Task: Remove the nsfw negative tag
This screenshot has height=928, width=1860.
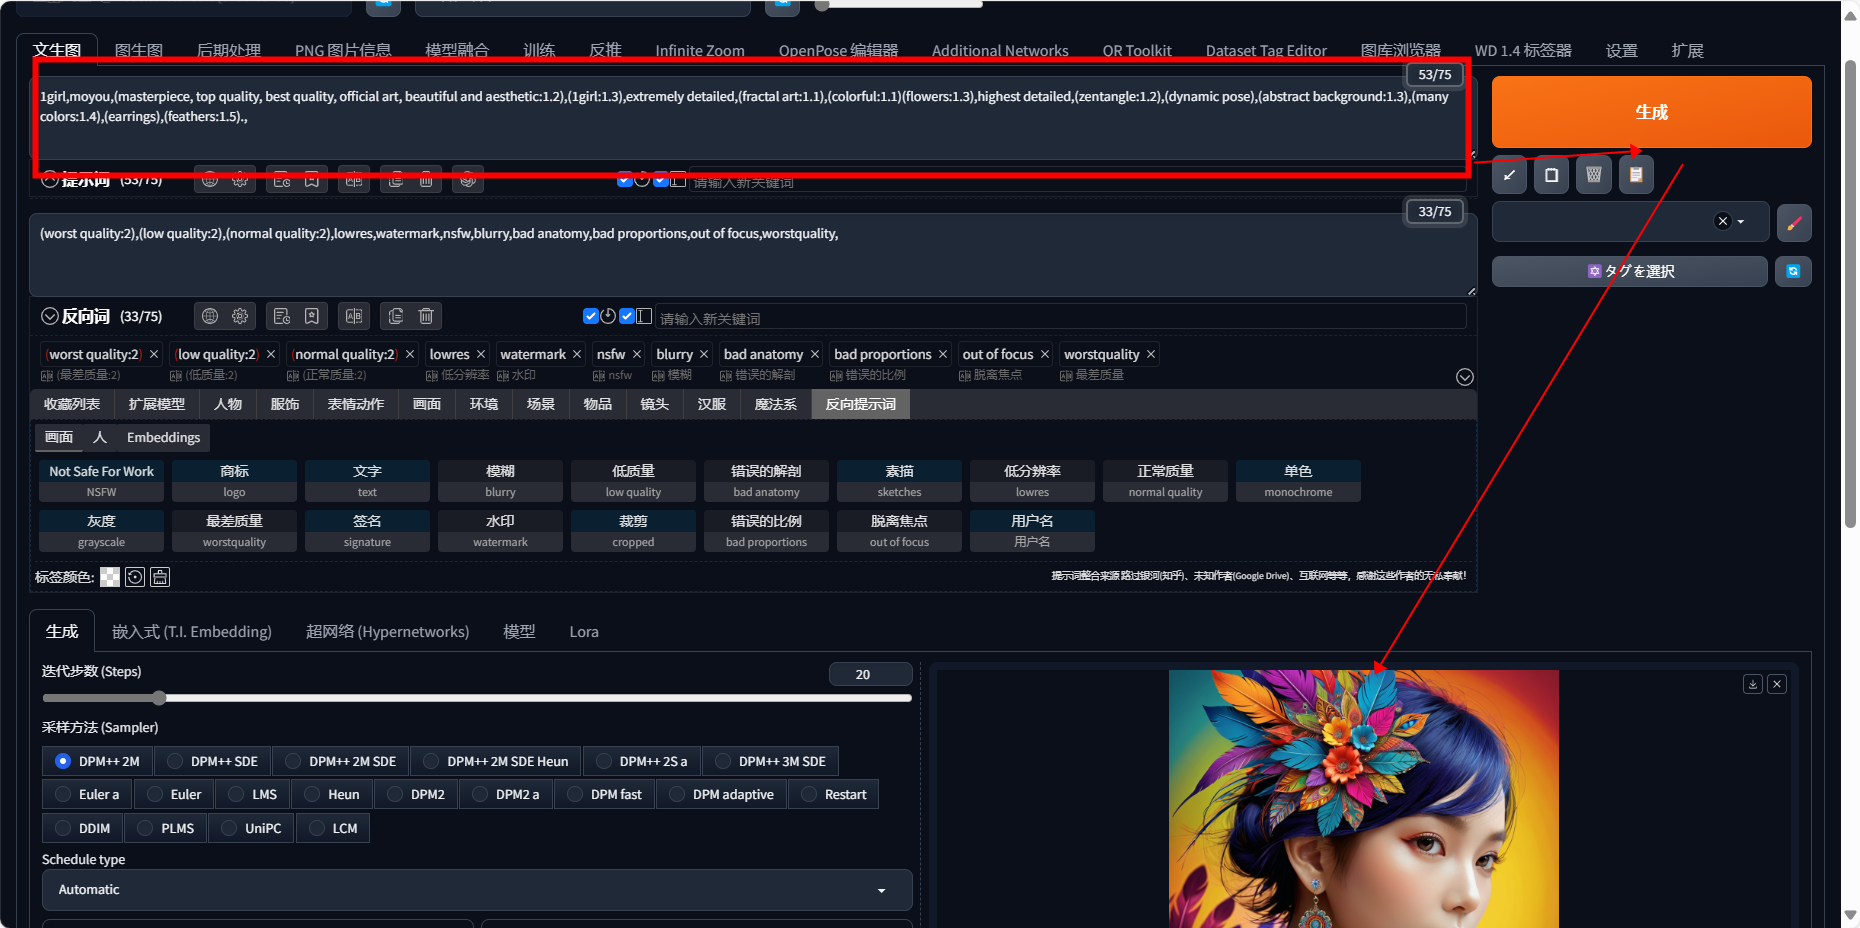Action: (637, 354)
